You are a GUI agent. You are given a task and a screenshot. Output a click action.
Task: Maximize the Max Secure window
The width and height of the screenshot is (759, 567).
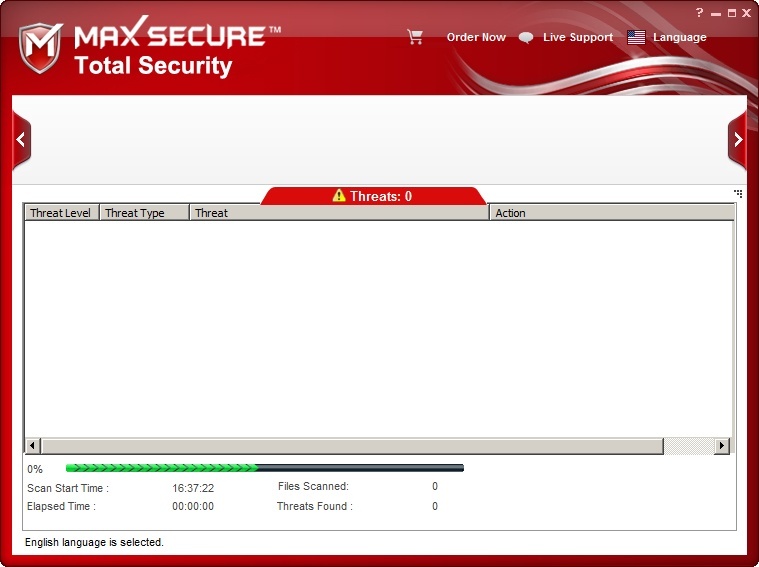point(732,14)
